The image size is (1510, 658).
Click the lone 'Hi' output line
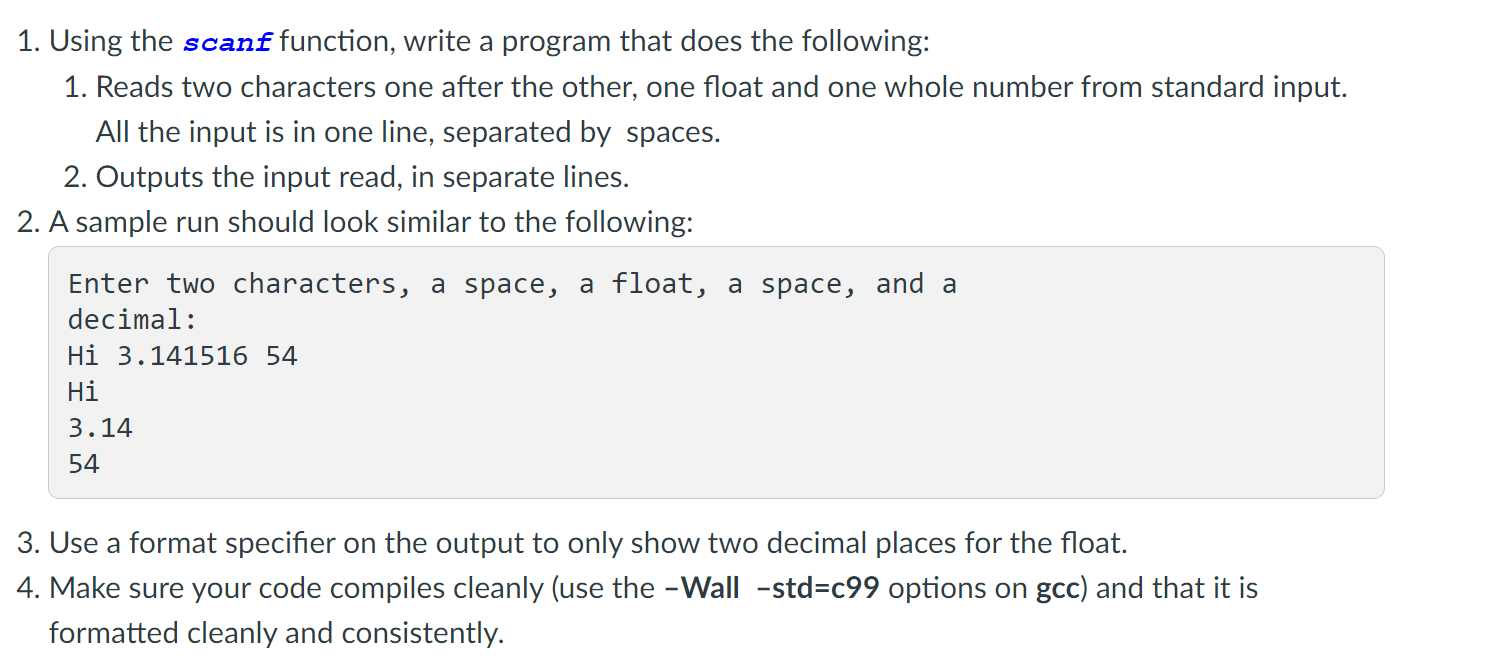coord(83,392)
